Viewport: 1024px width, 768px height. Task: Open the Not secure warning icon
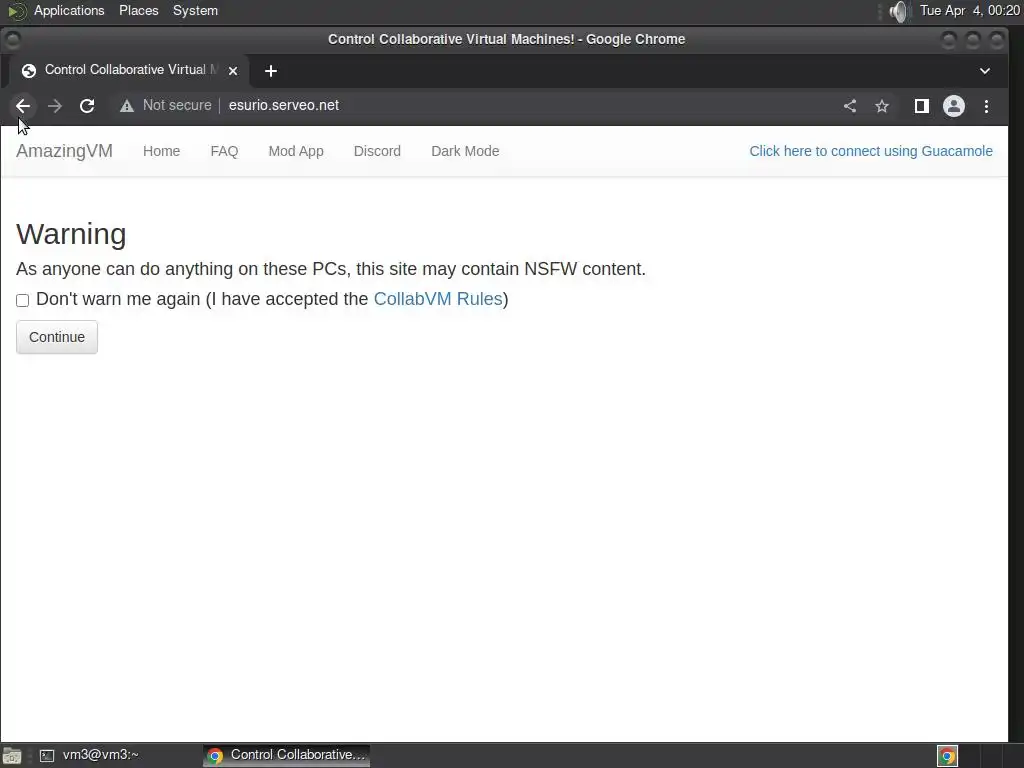(127, 106)
